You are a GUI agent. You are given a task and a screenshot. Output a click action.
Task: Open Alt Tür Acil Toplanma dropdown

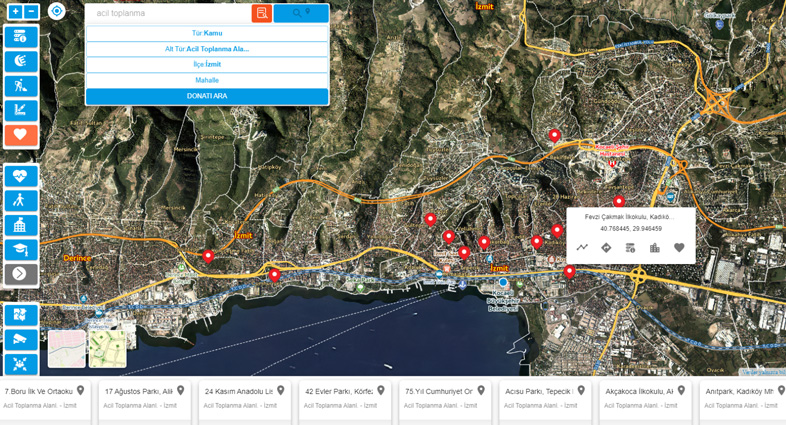pos(207,49)
